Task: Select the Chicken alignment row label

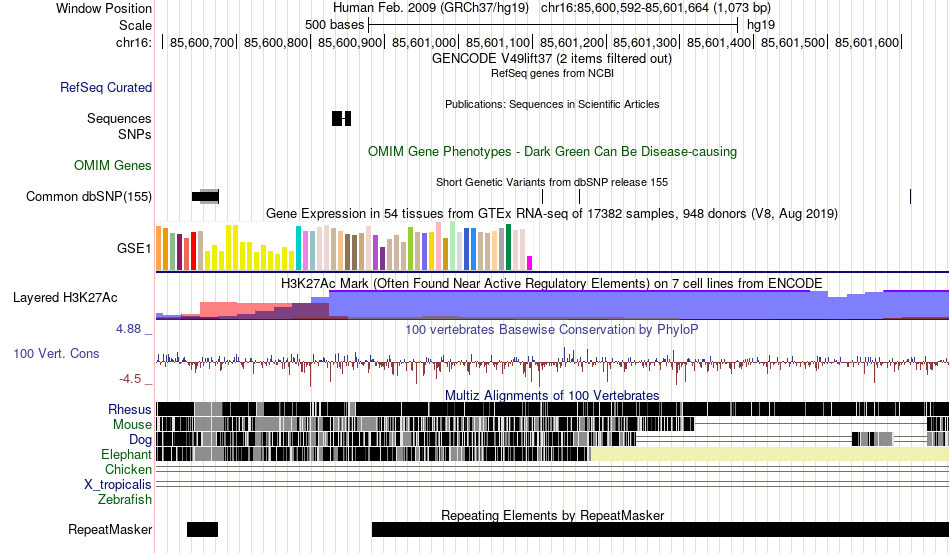Action: (128, 469)
